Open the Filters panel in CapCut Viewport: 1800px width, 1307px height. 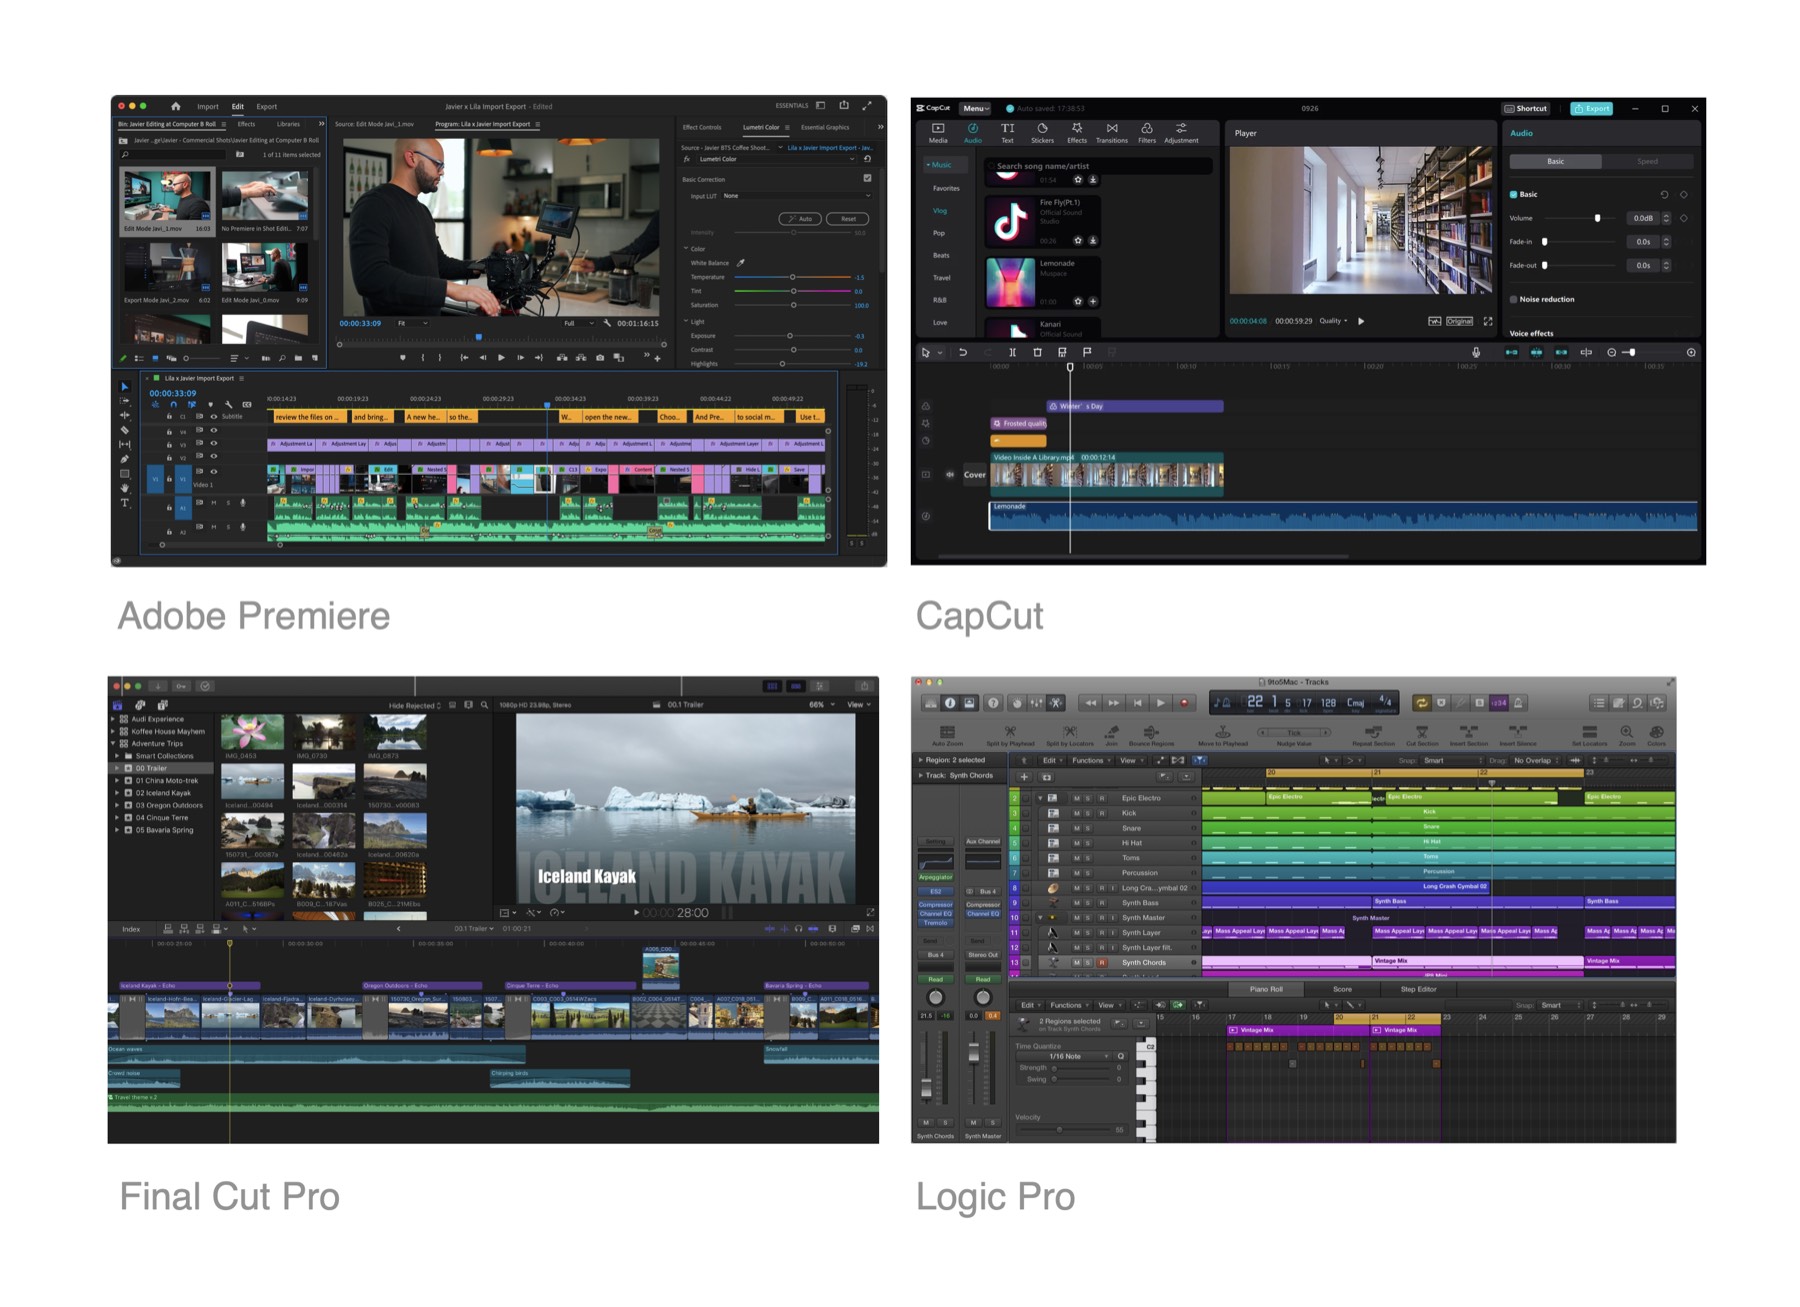(1146, 133)
